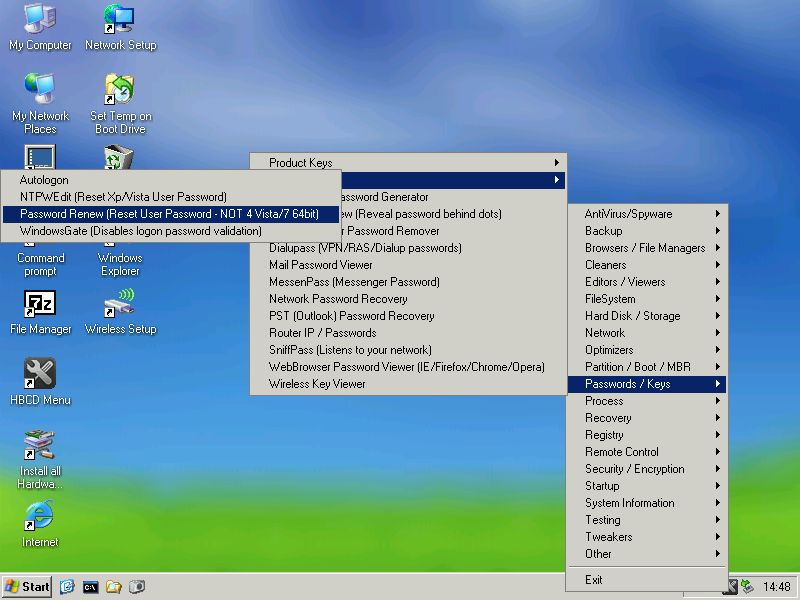Click the taskbar clock showing 14:48
This screenshot has width=800, height=600.
click(776, 587)
